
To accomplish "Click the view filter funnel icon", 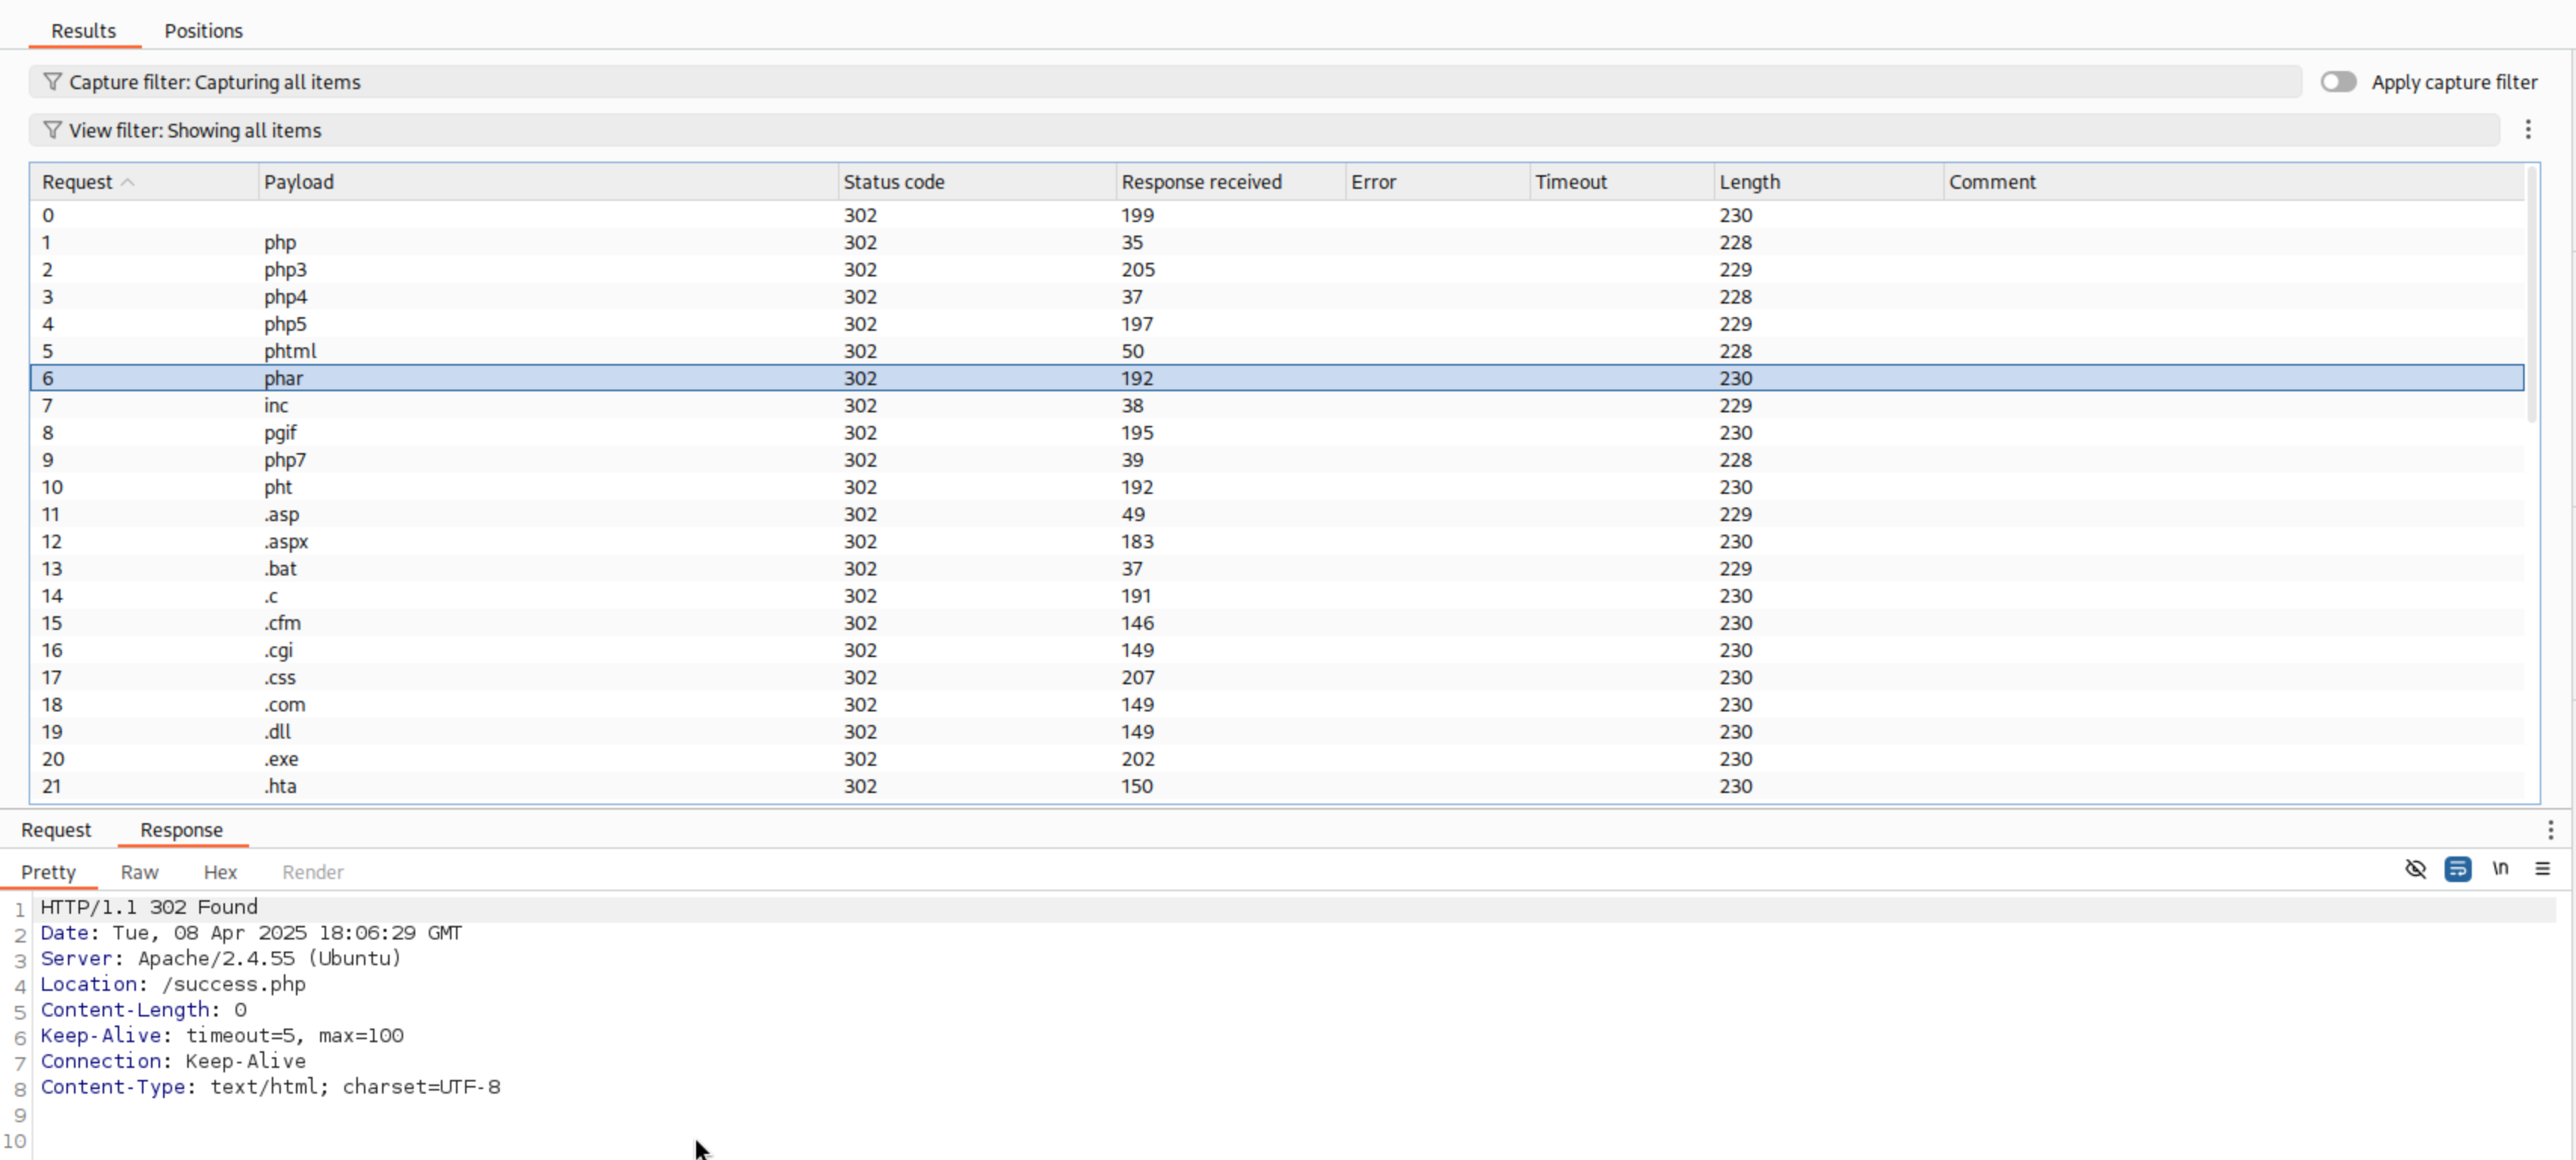I will (52, 130).
